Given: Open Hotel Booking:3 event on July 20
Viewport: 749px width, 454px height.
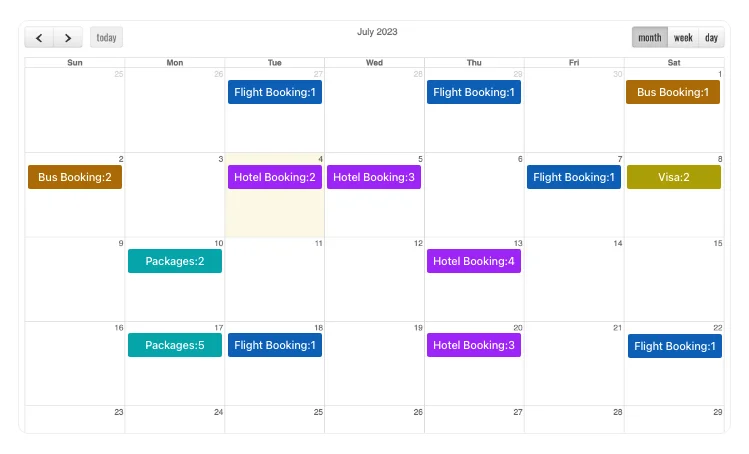Looking at the screenshot, I should 474,345.
